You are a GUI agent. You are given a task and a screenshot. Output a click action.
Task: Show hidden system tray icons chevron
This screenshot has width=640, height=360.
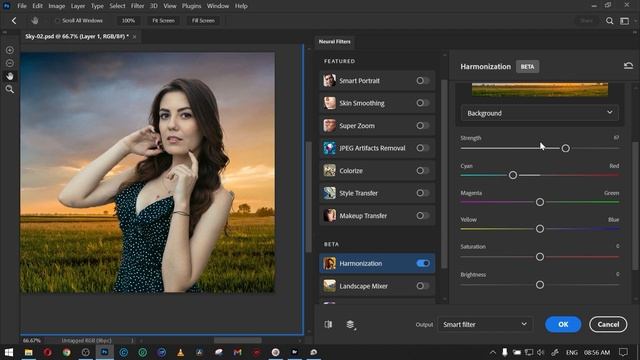click(493, 352)
